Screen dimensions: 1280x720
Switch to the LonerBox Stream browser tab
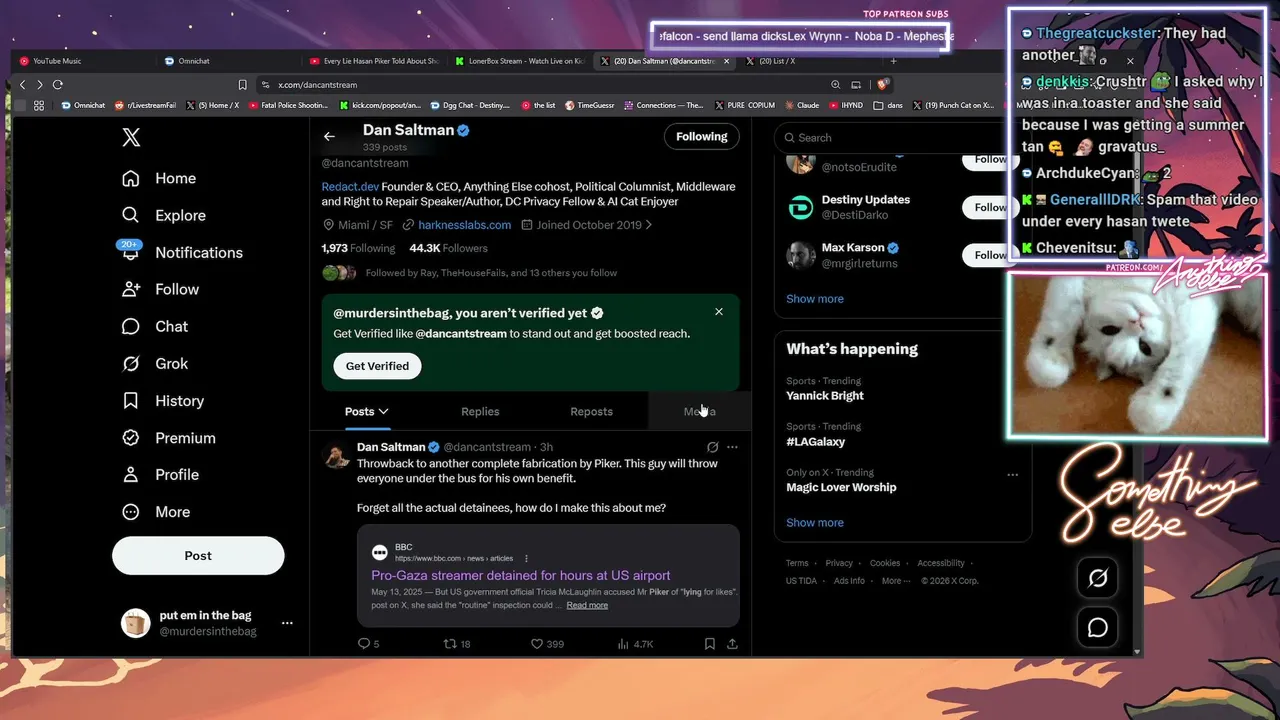pyautogui.click(x=518, y=61)
